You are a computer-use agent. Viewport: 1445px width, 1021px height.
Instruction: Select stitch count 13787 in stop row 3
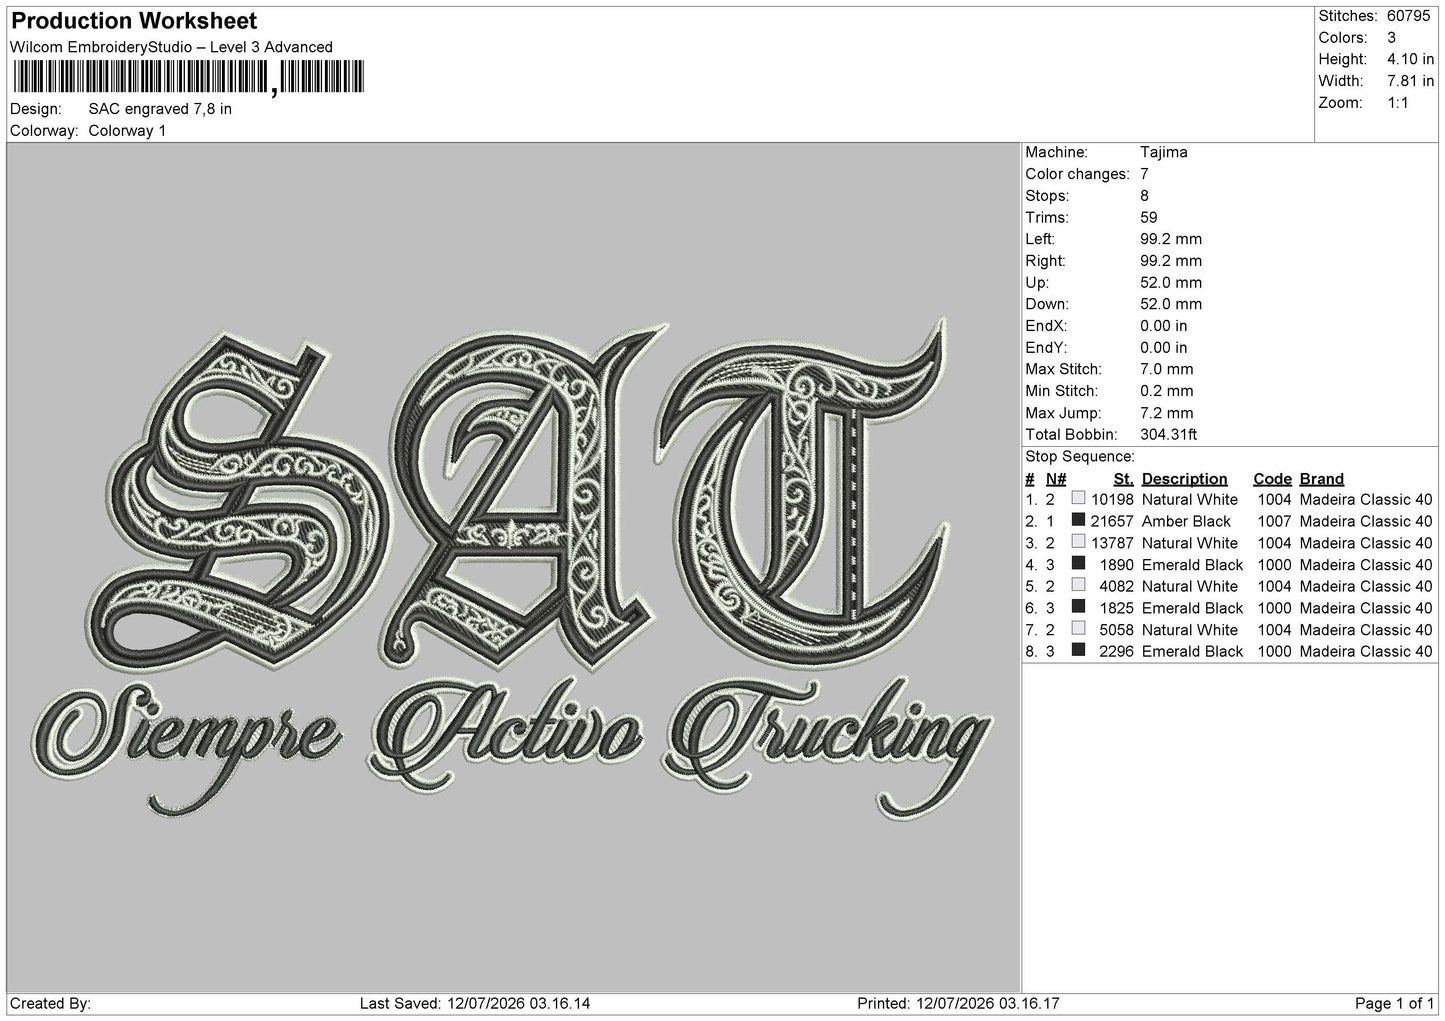tap(1114, 543)
